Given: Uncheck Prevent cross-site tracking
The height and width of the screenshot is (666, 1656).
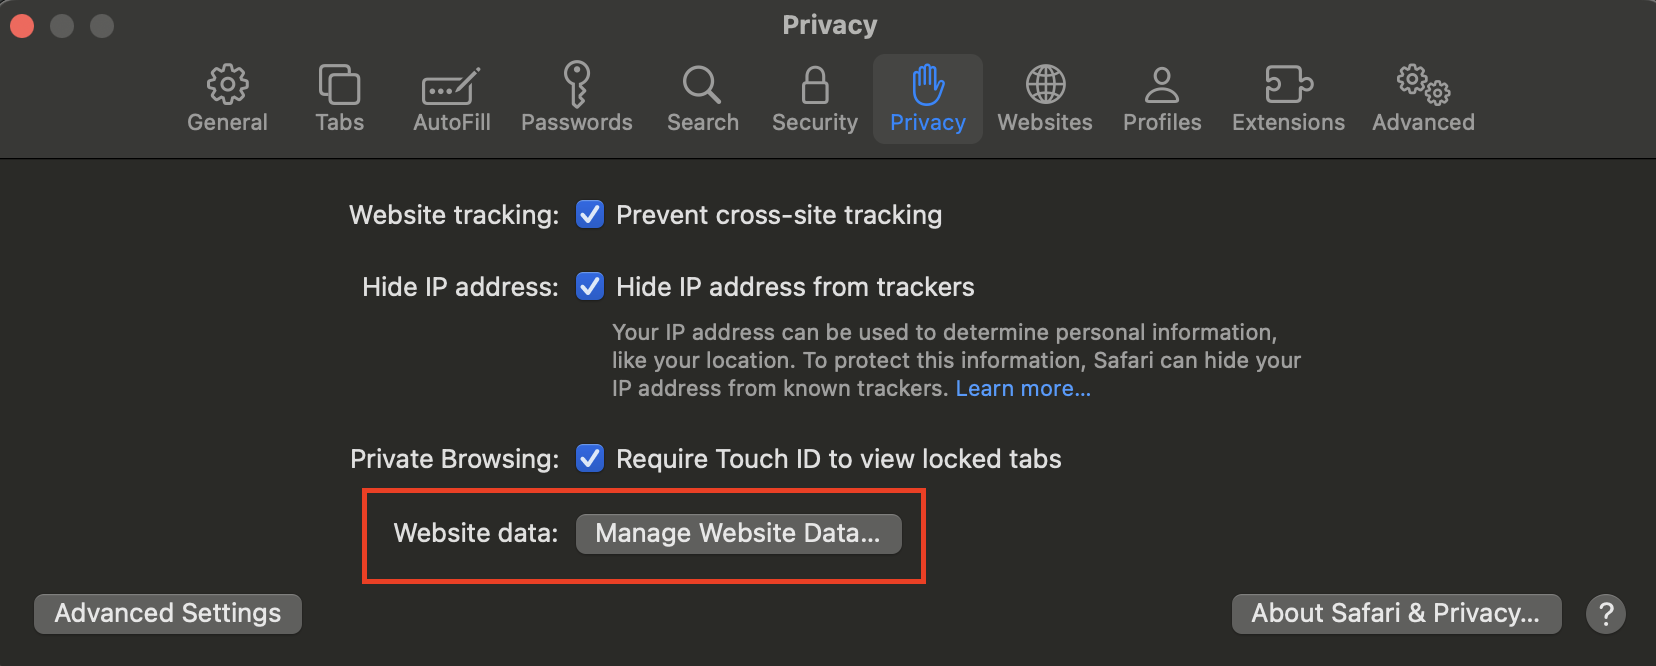Looking at the screenshot, I should [x=590, y=214].
